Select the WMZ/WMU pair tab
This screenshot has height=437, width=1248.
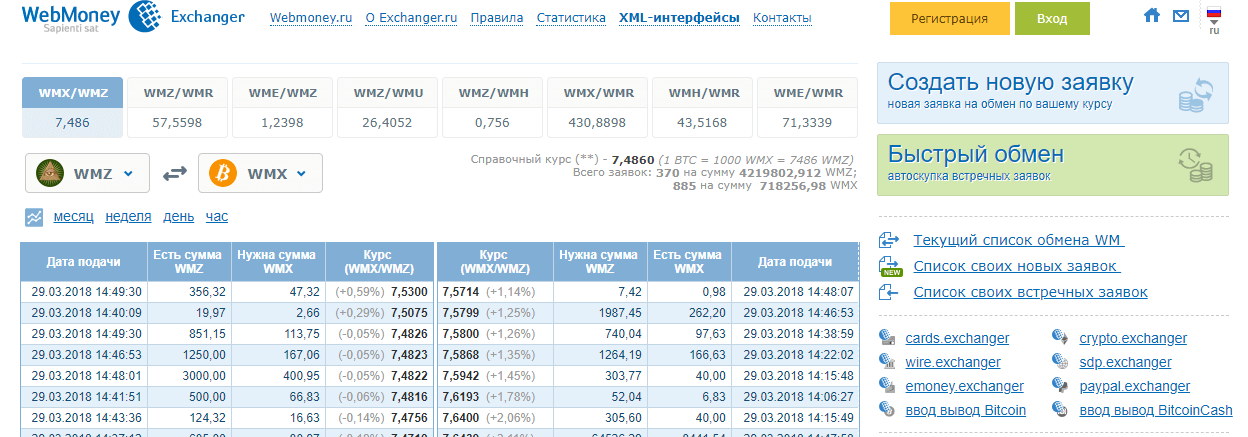click(388, 108)
